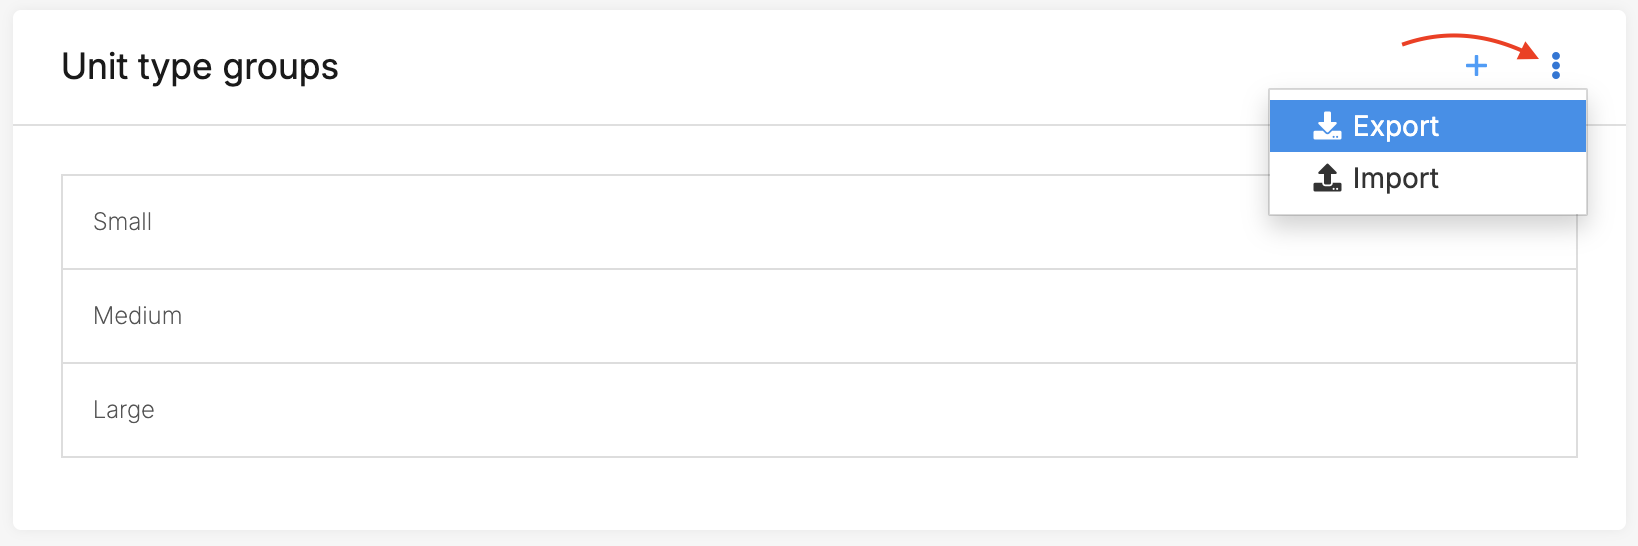The image size is (1638, 546).
Task: Click the upload icon beside Import
Action: 1327,178
